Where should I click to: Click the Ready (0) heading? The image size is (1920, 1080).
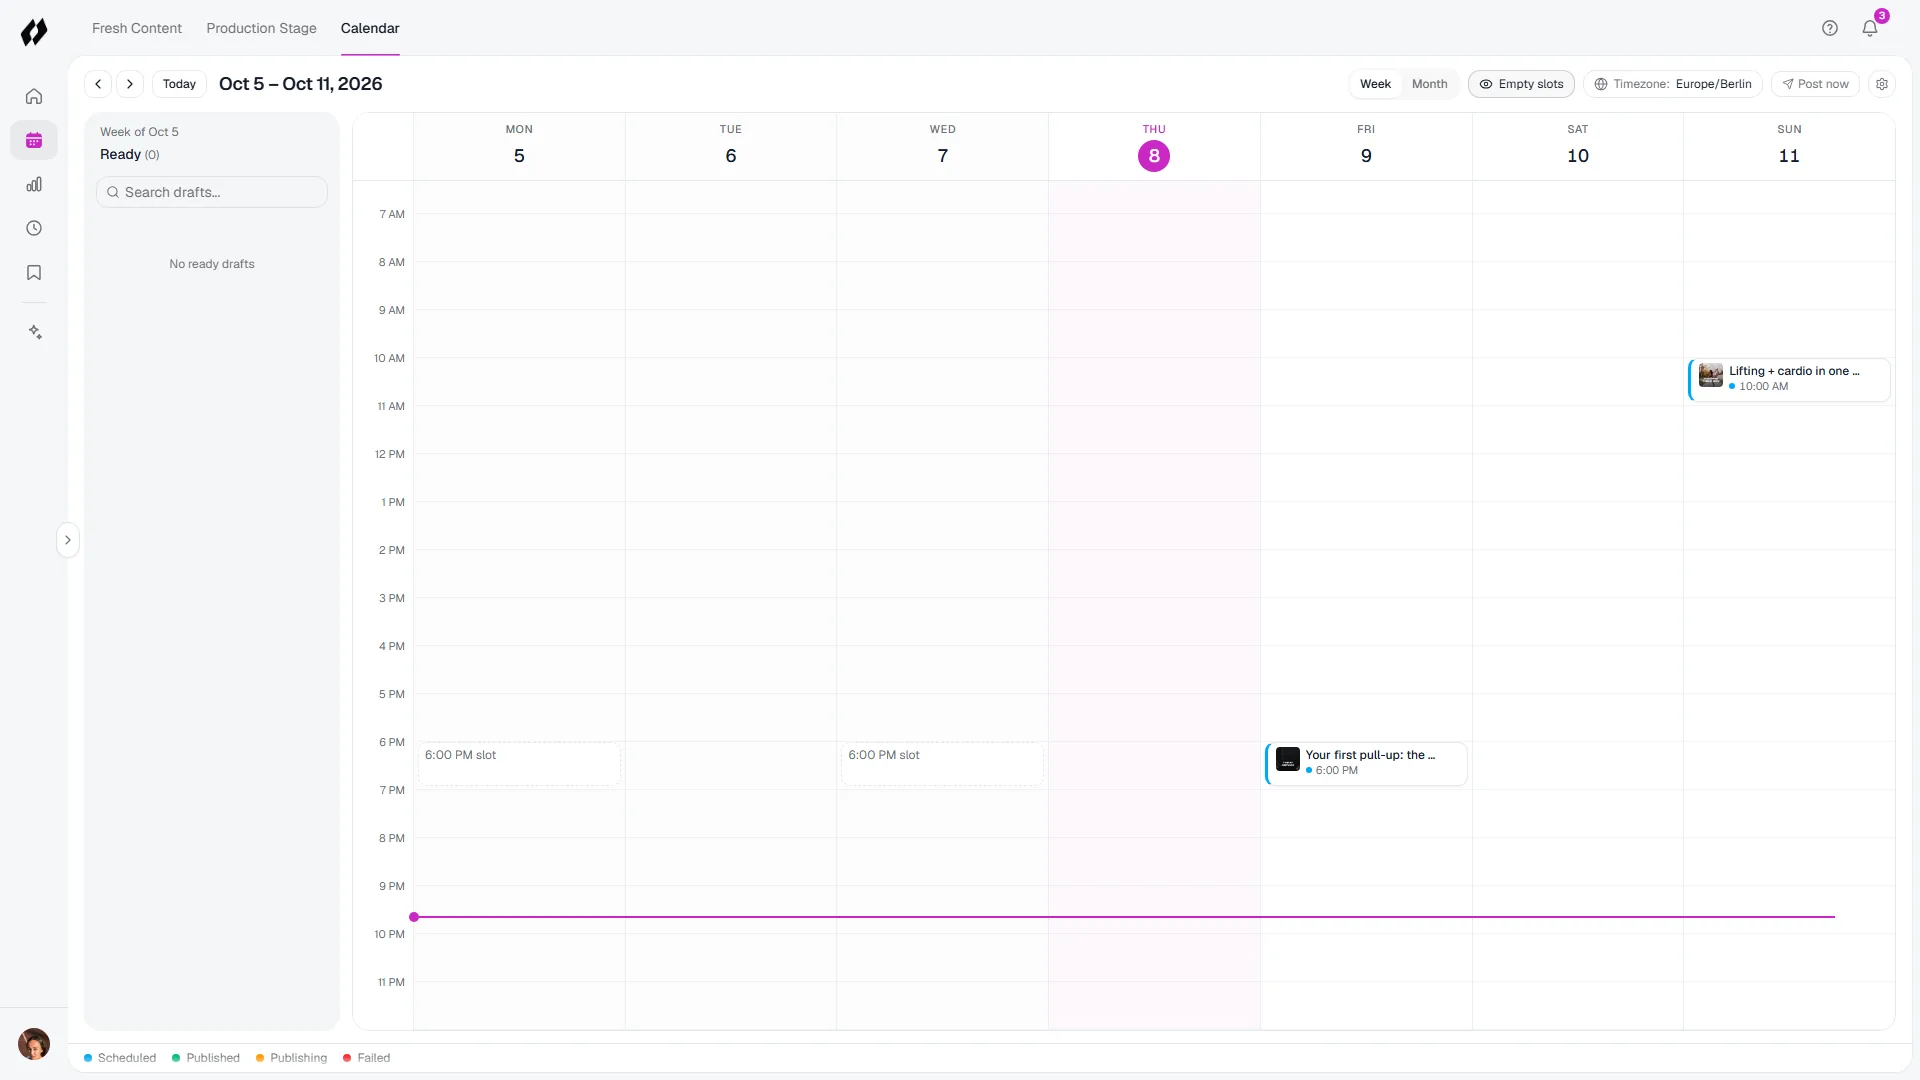tap(130, 154)
